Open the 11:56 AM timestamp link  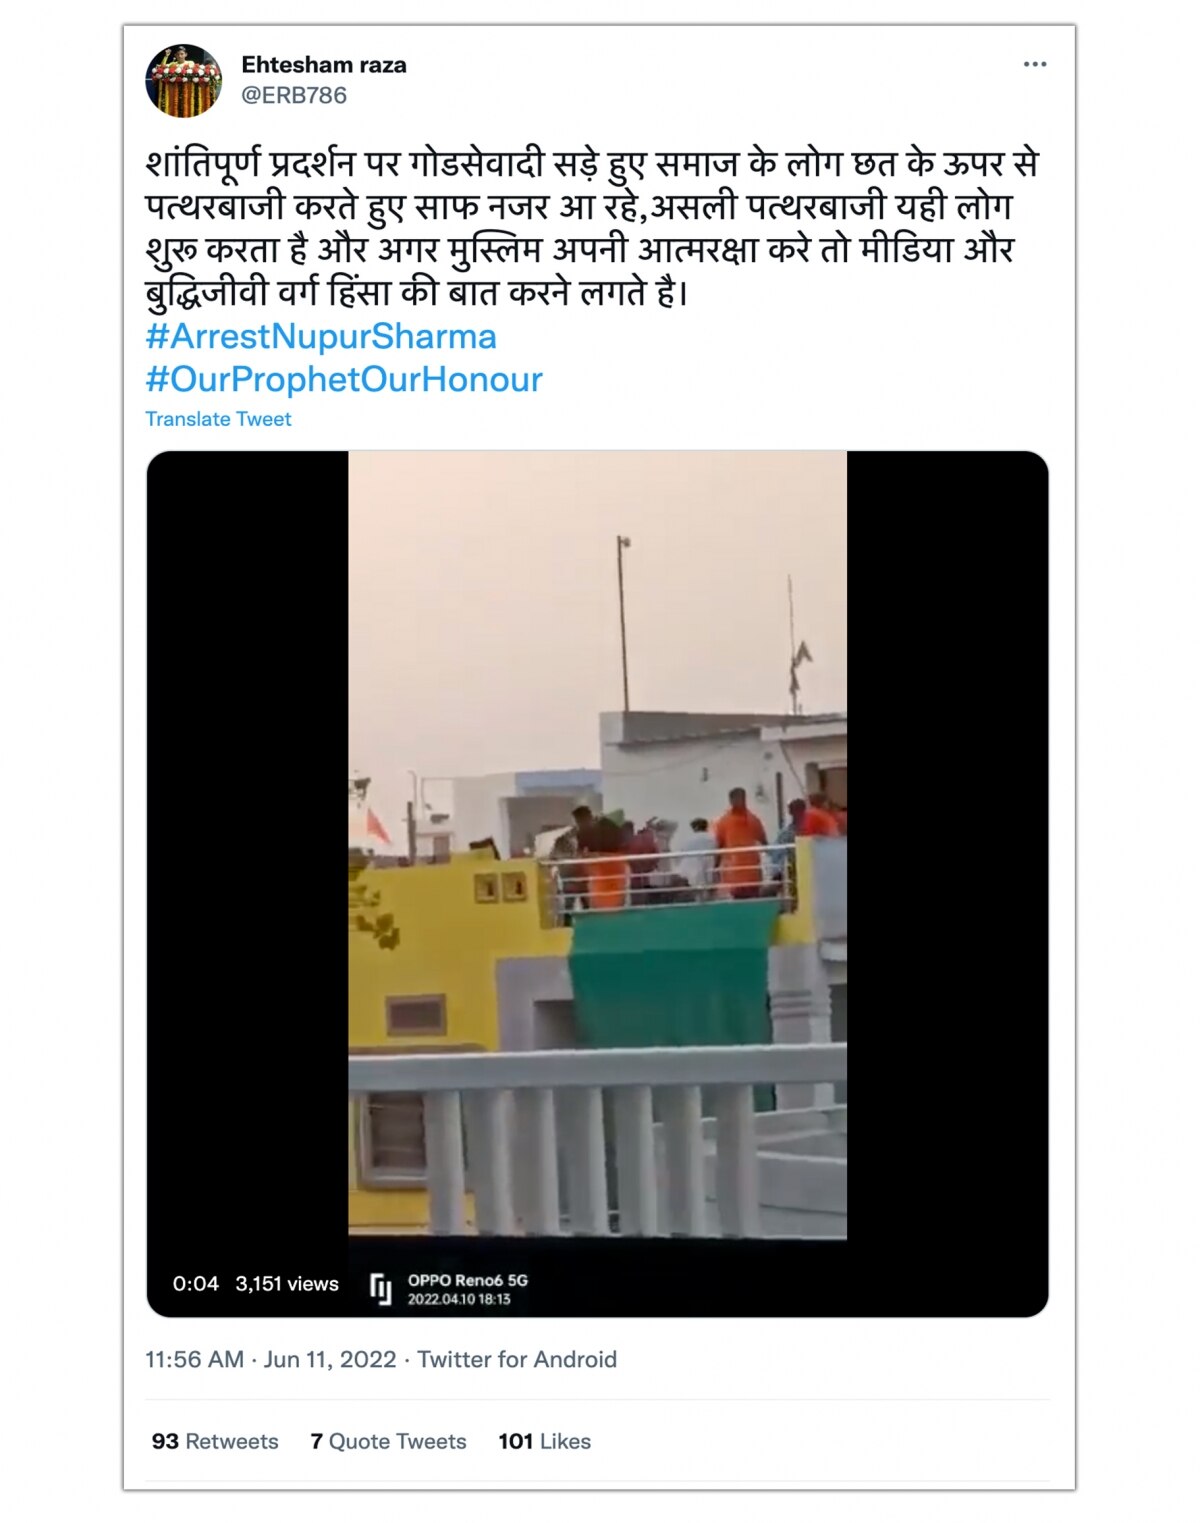[x=194, y=1359]
